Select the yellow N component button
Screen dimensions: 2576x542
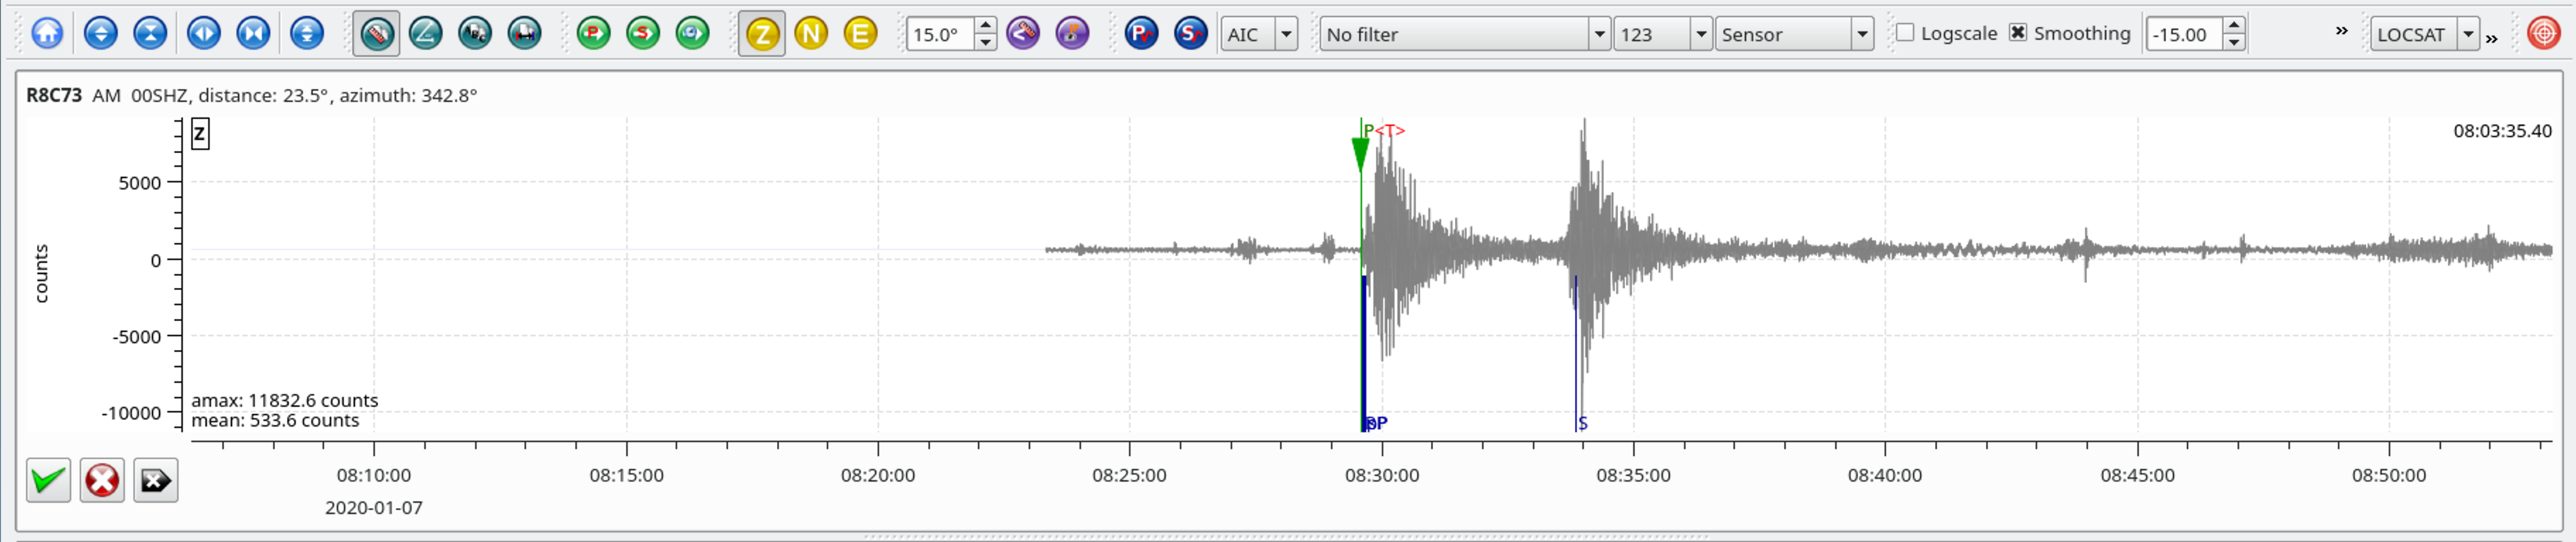tap(811, 33)
